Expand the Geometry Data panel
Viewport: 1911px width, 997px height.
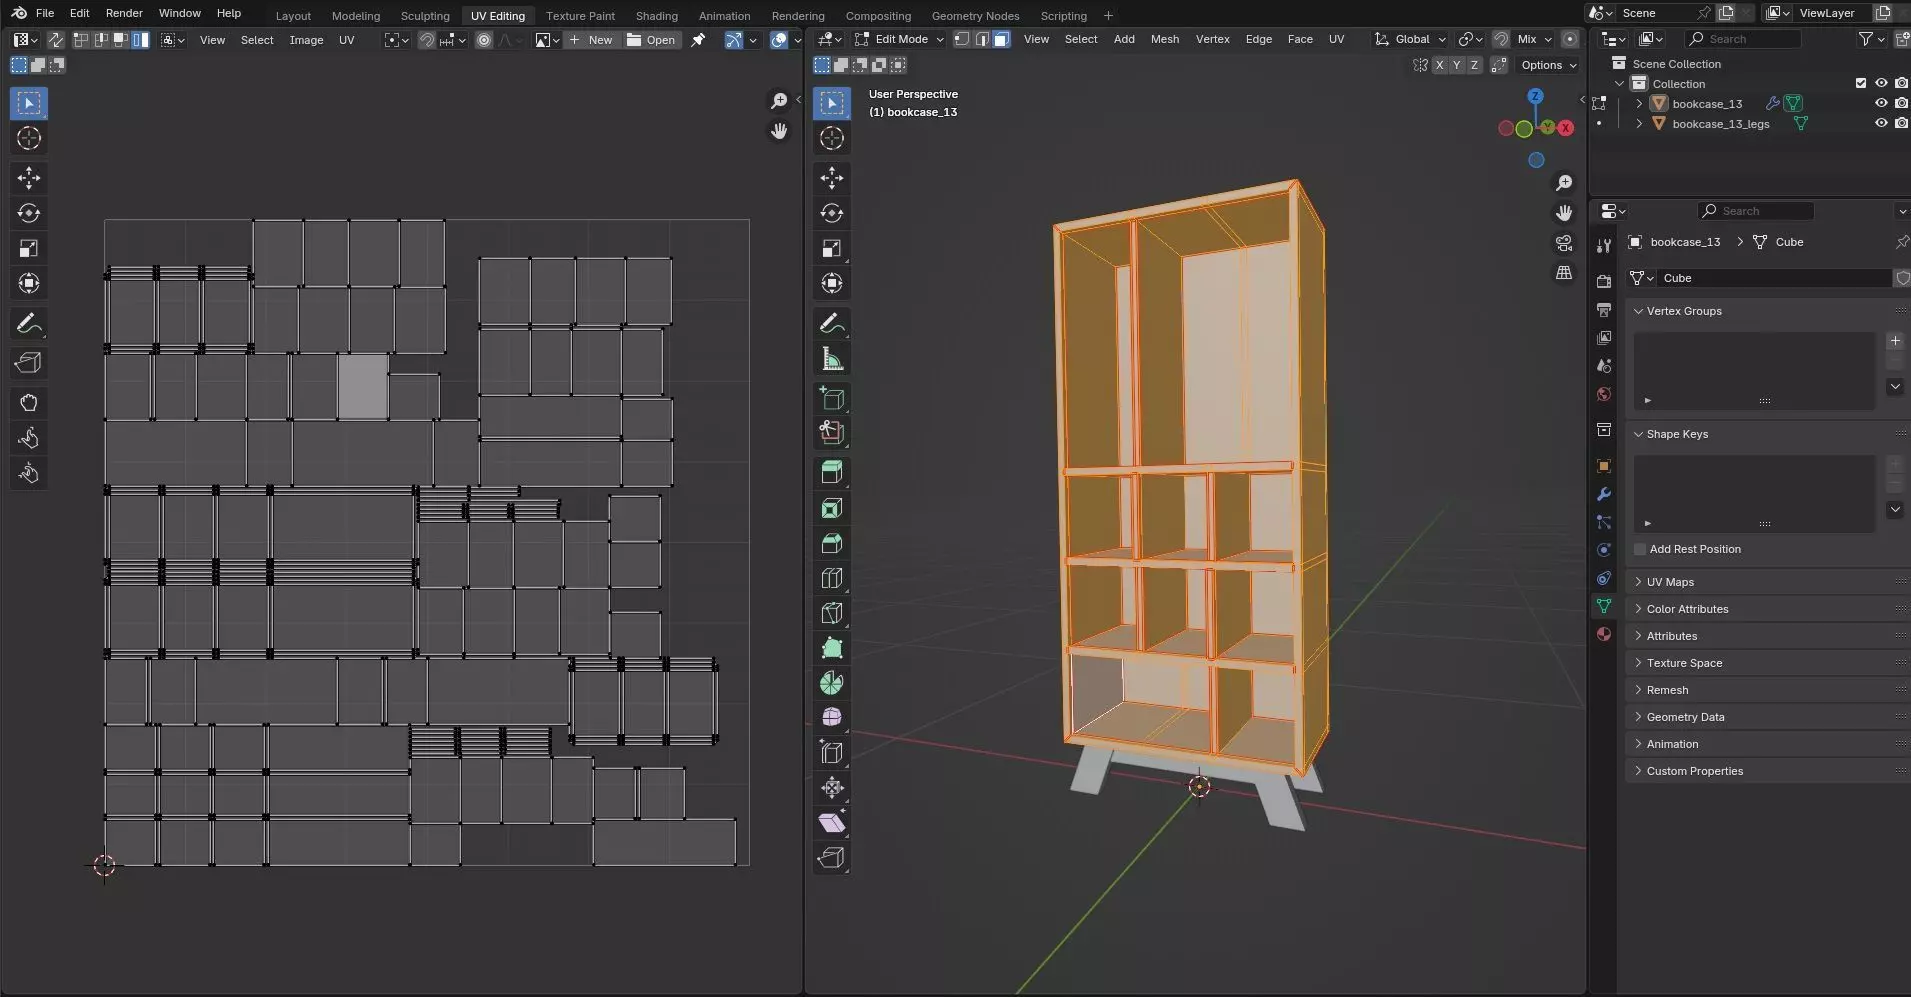(x=1685, y=717)
